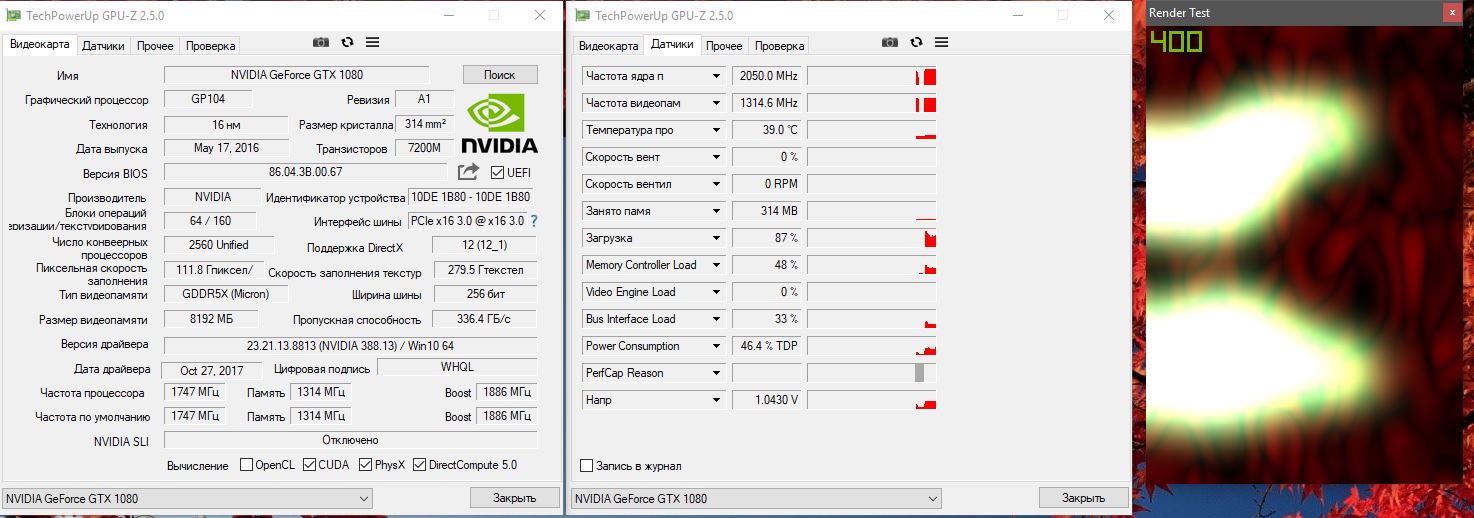Click the camera icon in the sensors GPU-Z window
The image size is (1474, 518).
pos(889,43)
